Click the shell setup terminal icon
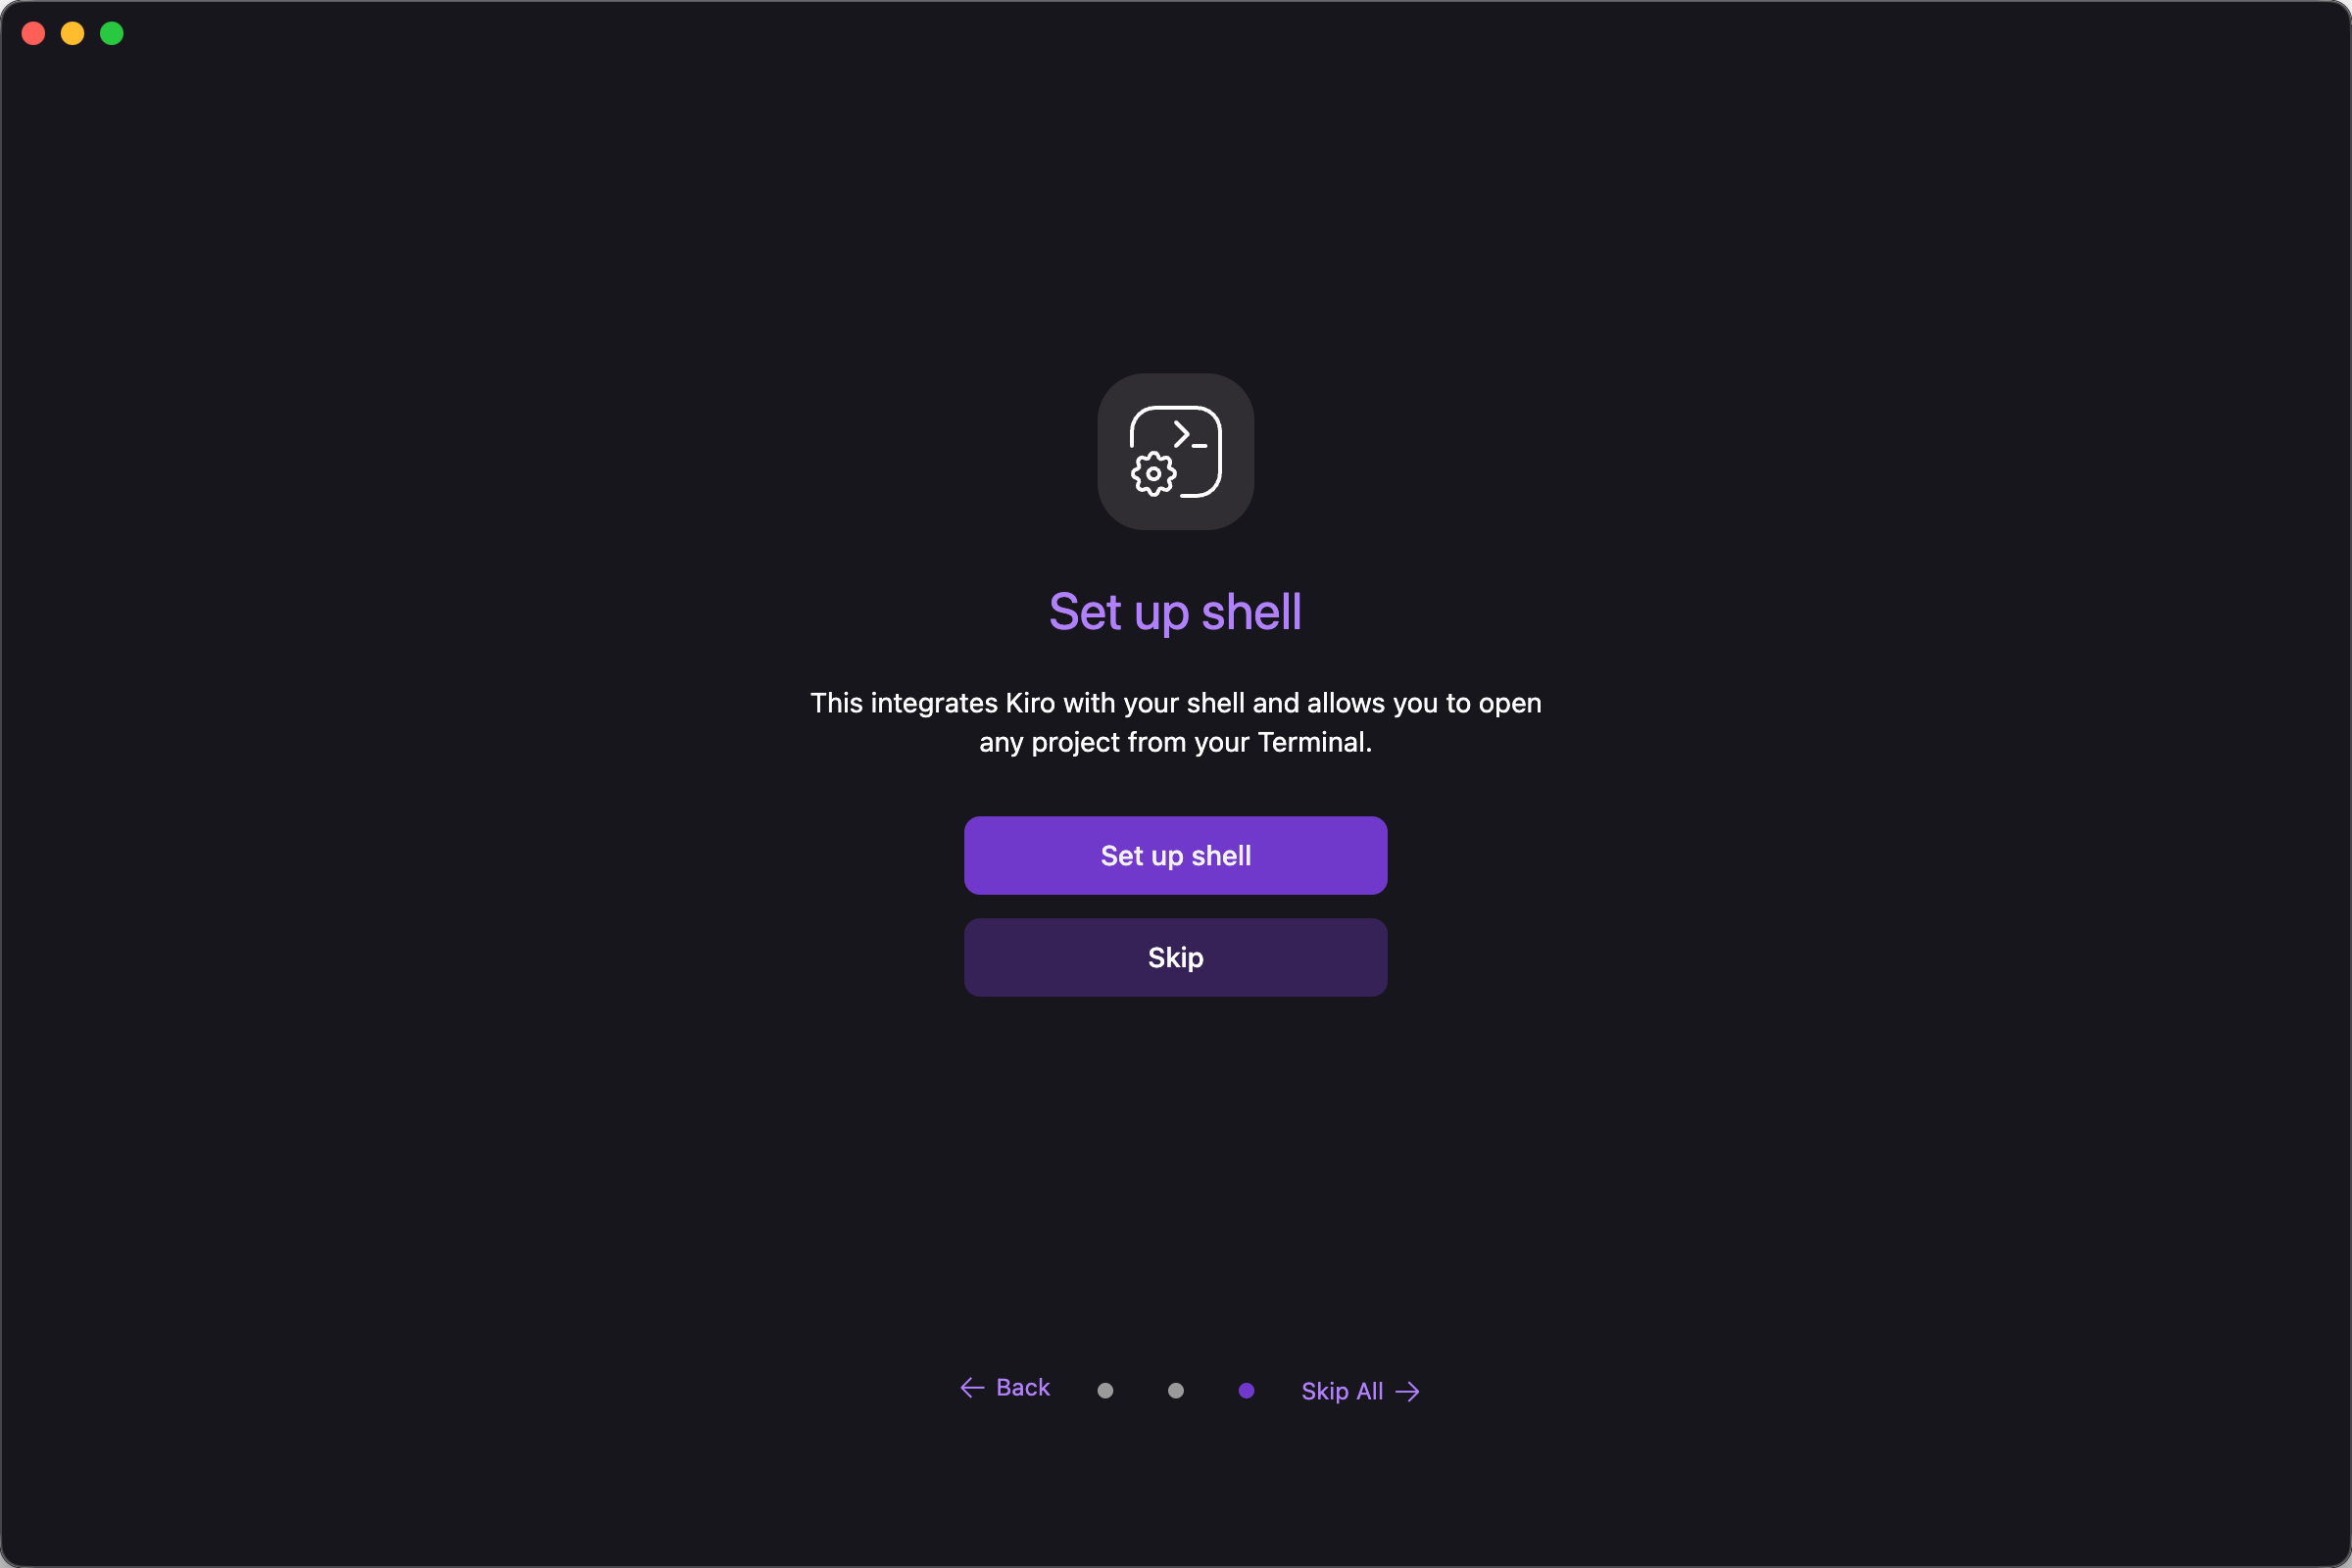The height and width of the screenshot is (1568, 2352). coord(1175,452)
